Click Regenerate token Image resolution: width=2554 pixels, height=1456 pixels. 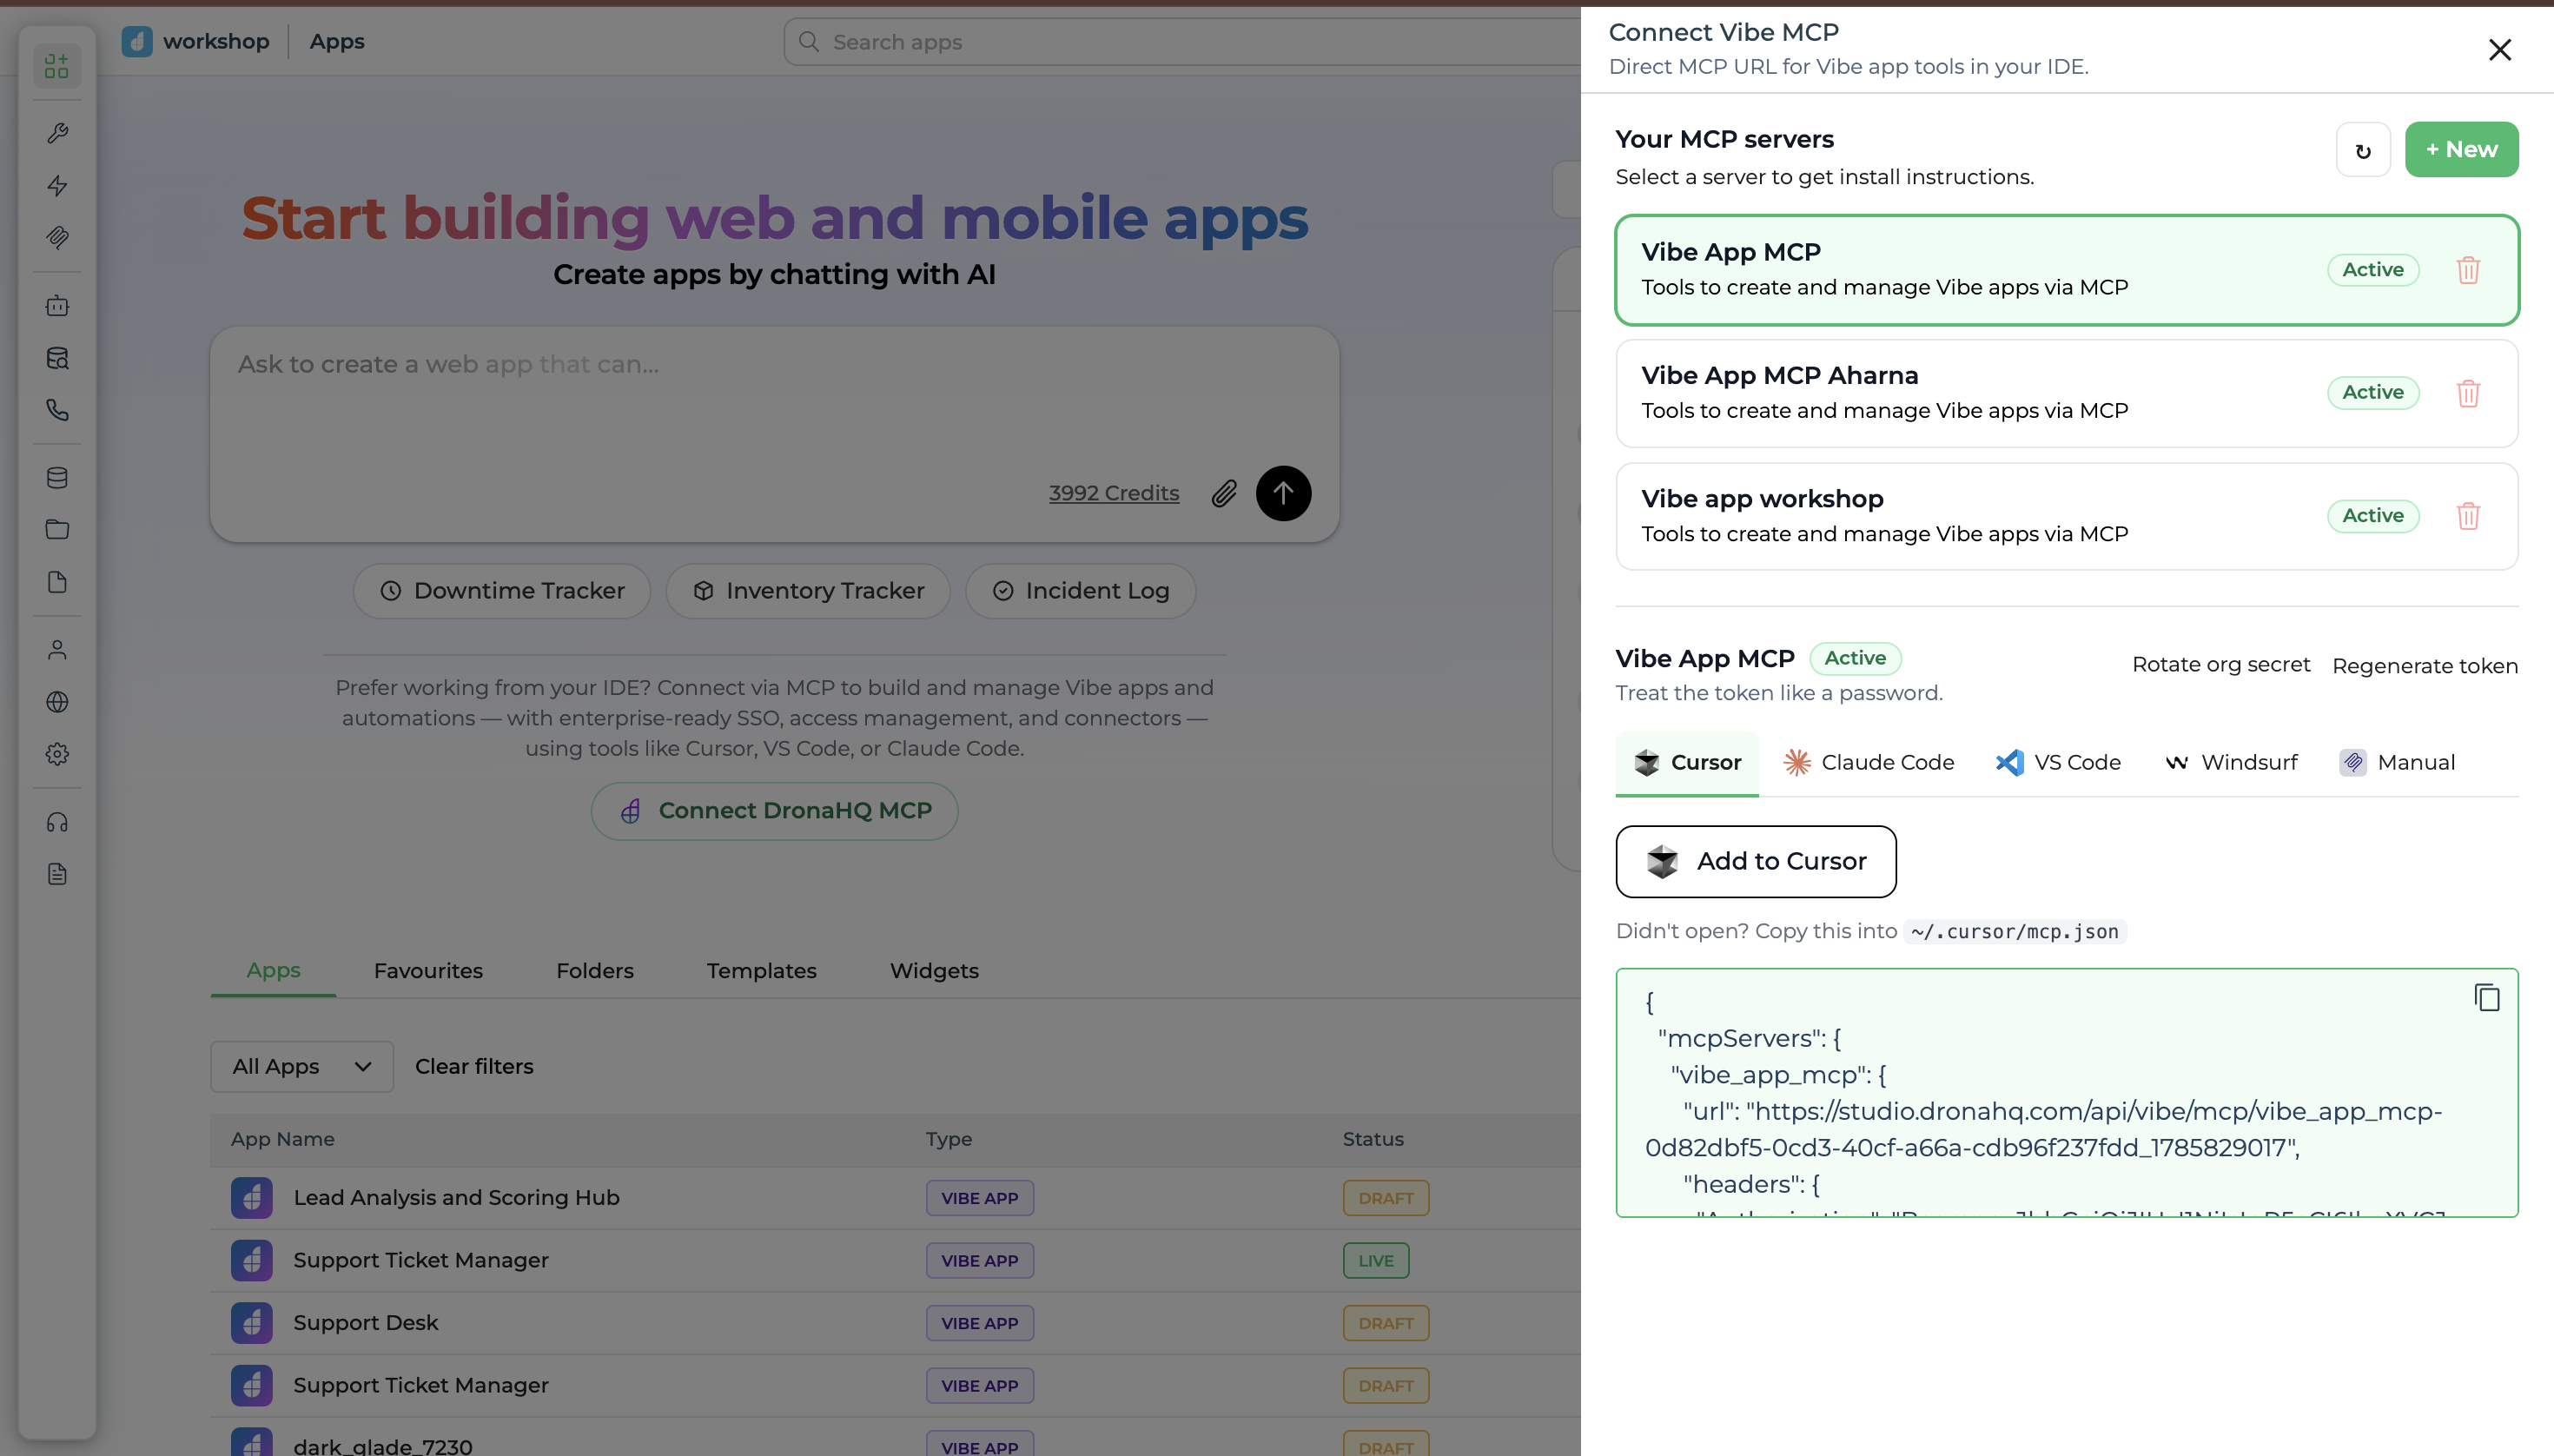(2424, 666)
